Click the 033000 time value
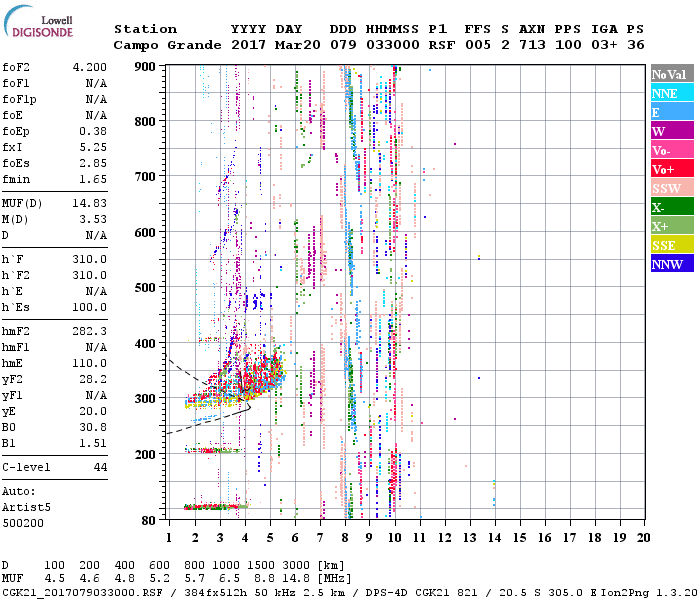 393,45
